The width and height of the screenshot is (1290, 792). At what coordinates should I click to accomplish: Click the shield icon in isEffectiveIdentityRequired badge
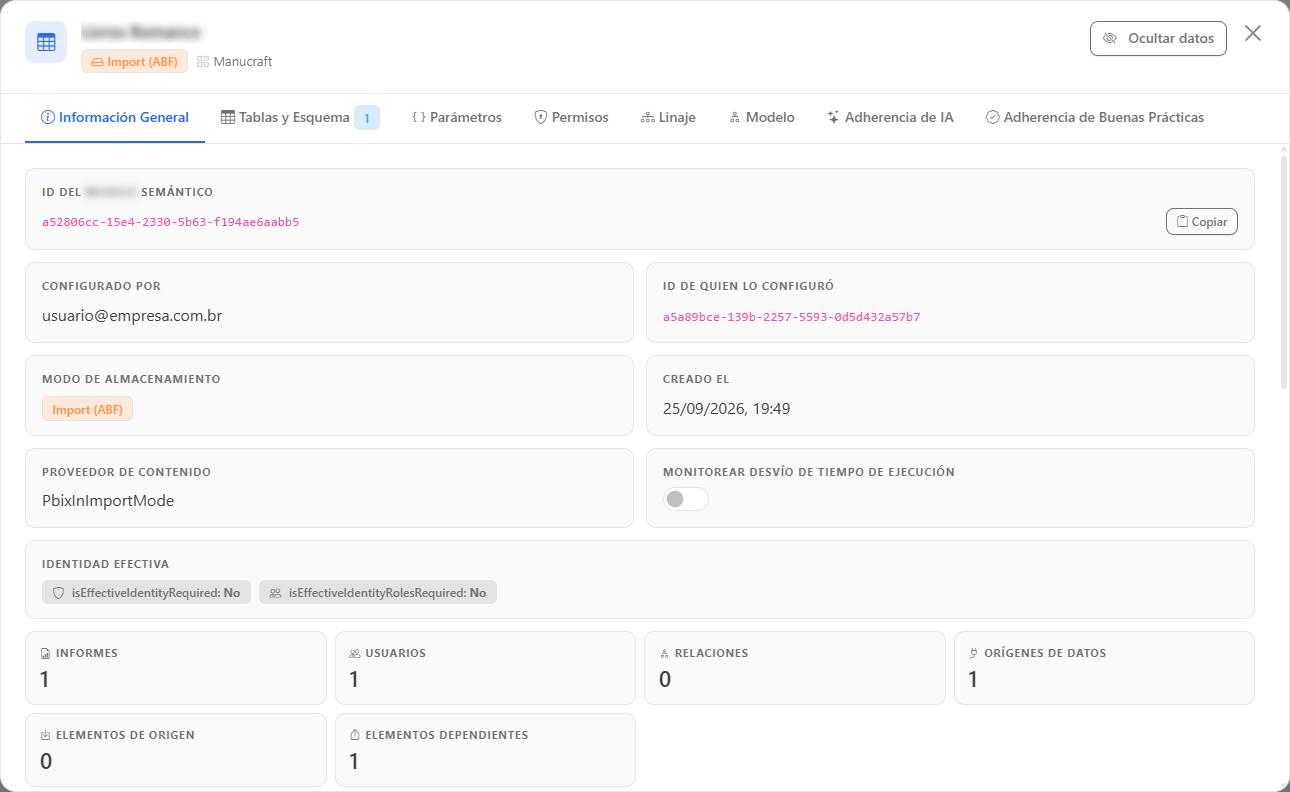pos(60,593)
